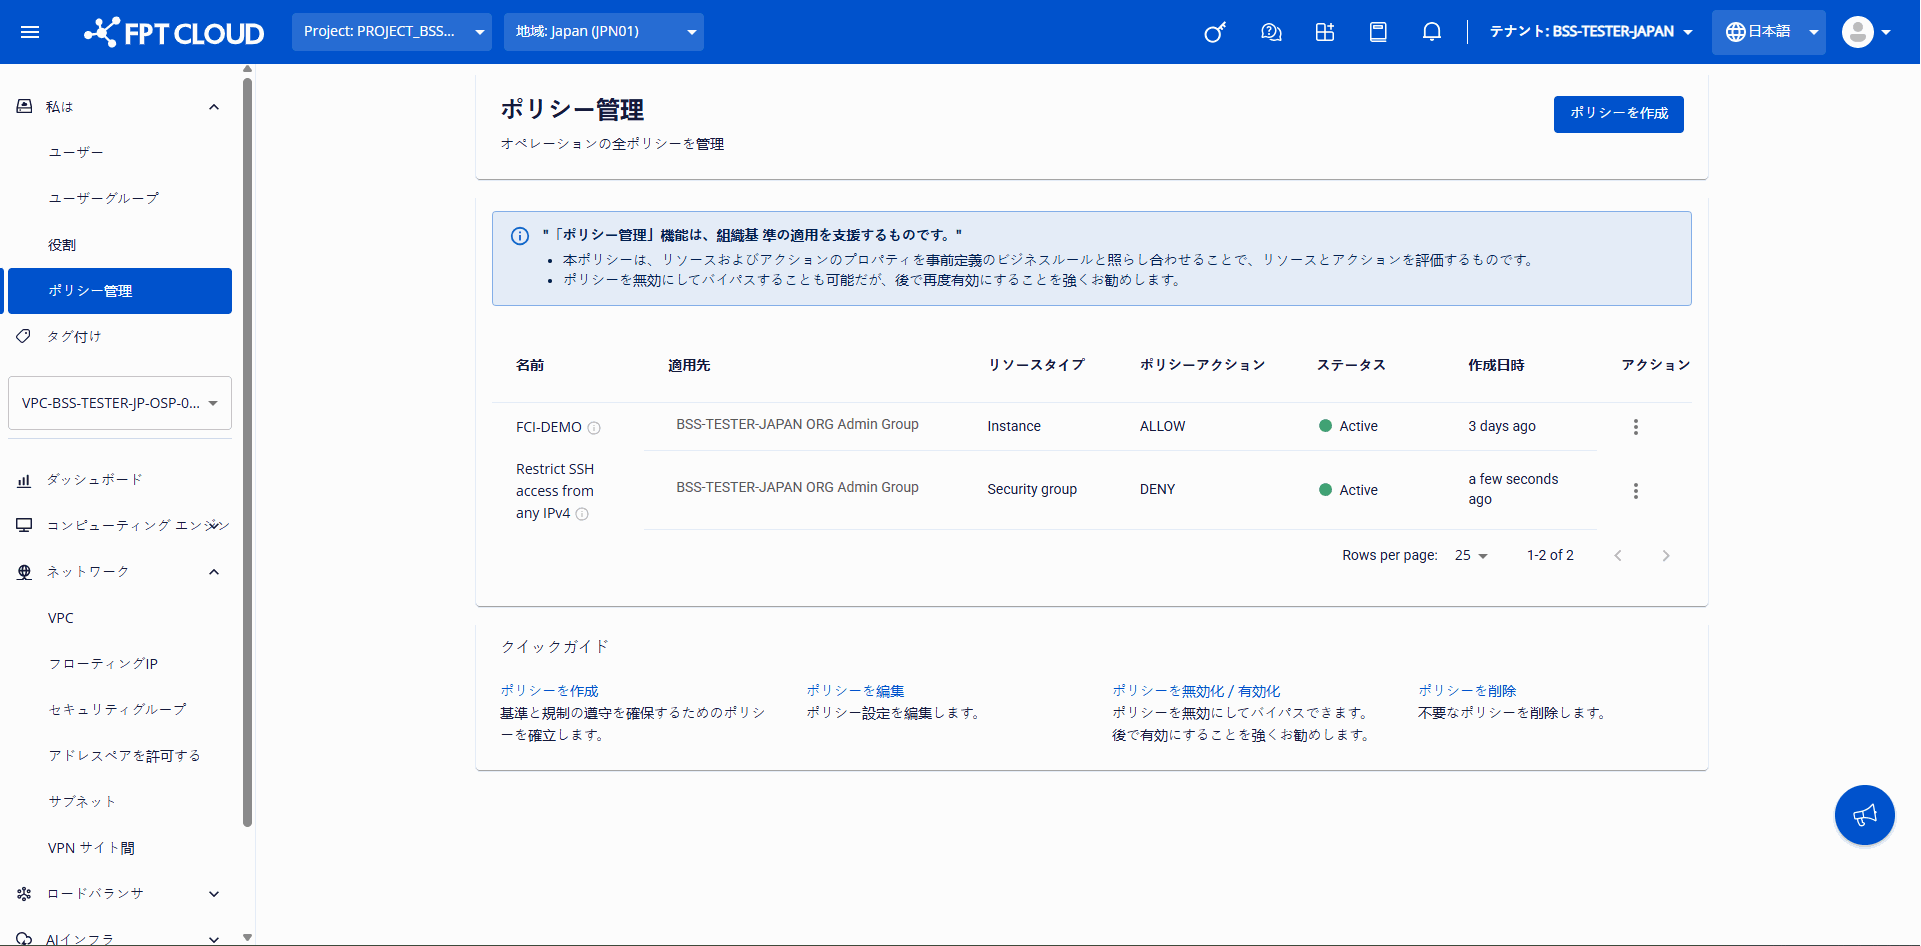Click the 作成日時 column header
This screenshot has width=1921, height=946.
click(1496, 365)
